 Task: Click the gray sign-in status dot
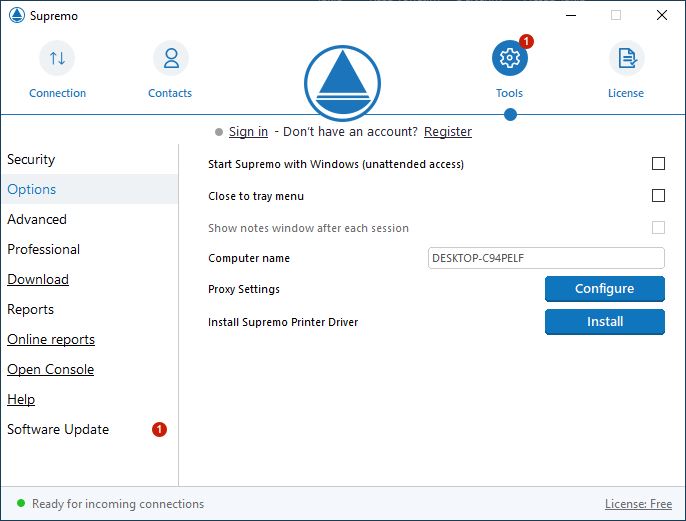[219, 132]
